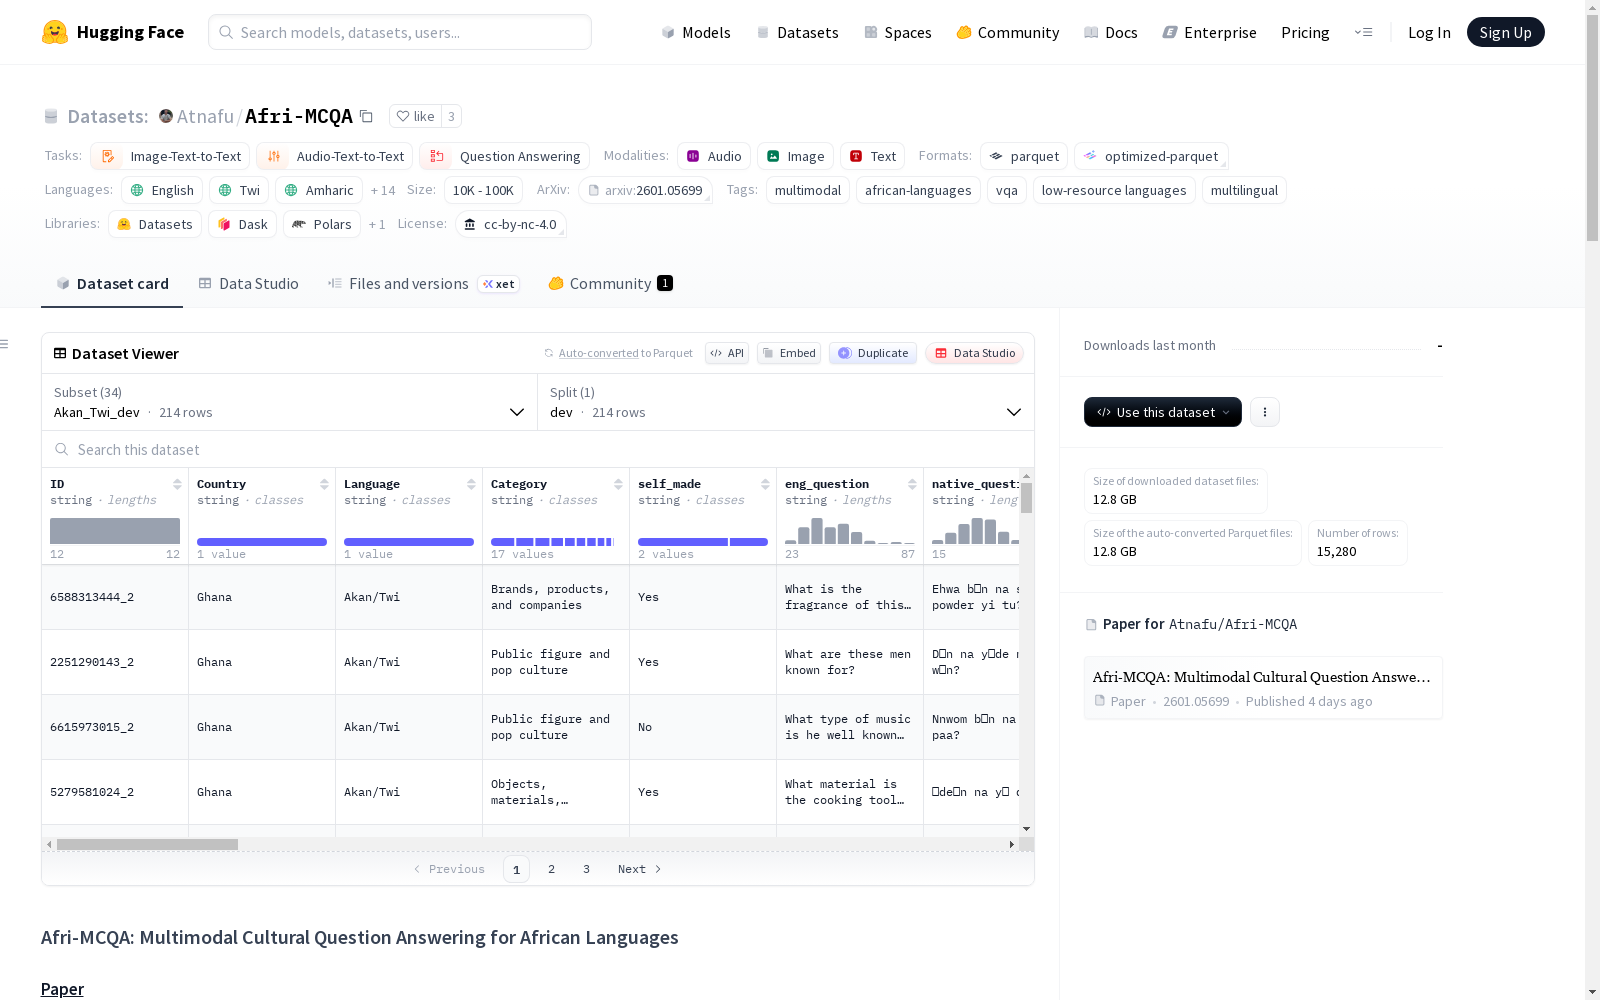Select the Audio-Text-to-Text task tag
The height and width of the screenshot is (1000, 1600).
pyautogui.click(x=335, y=156)
